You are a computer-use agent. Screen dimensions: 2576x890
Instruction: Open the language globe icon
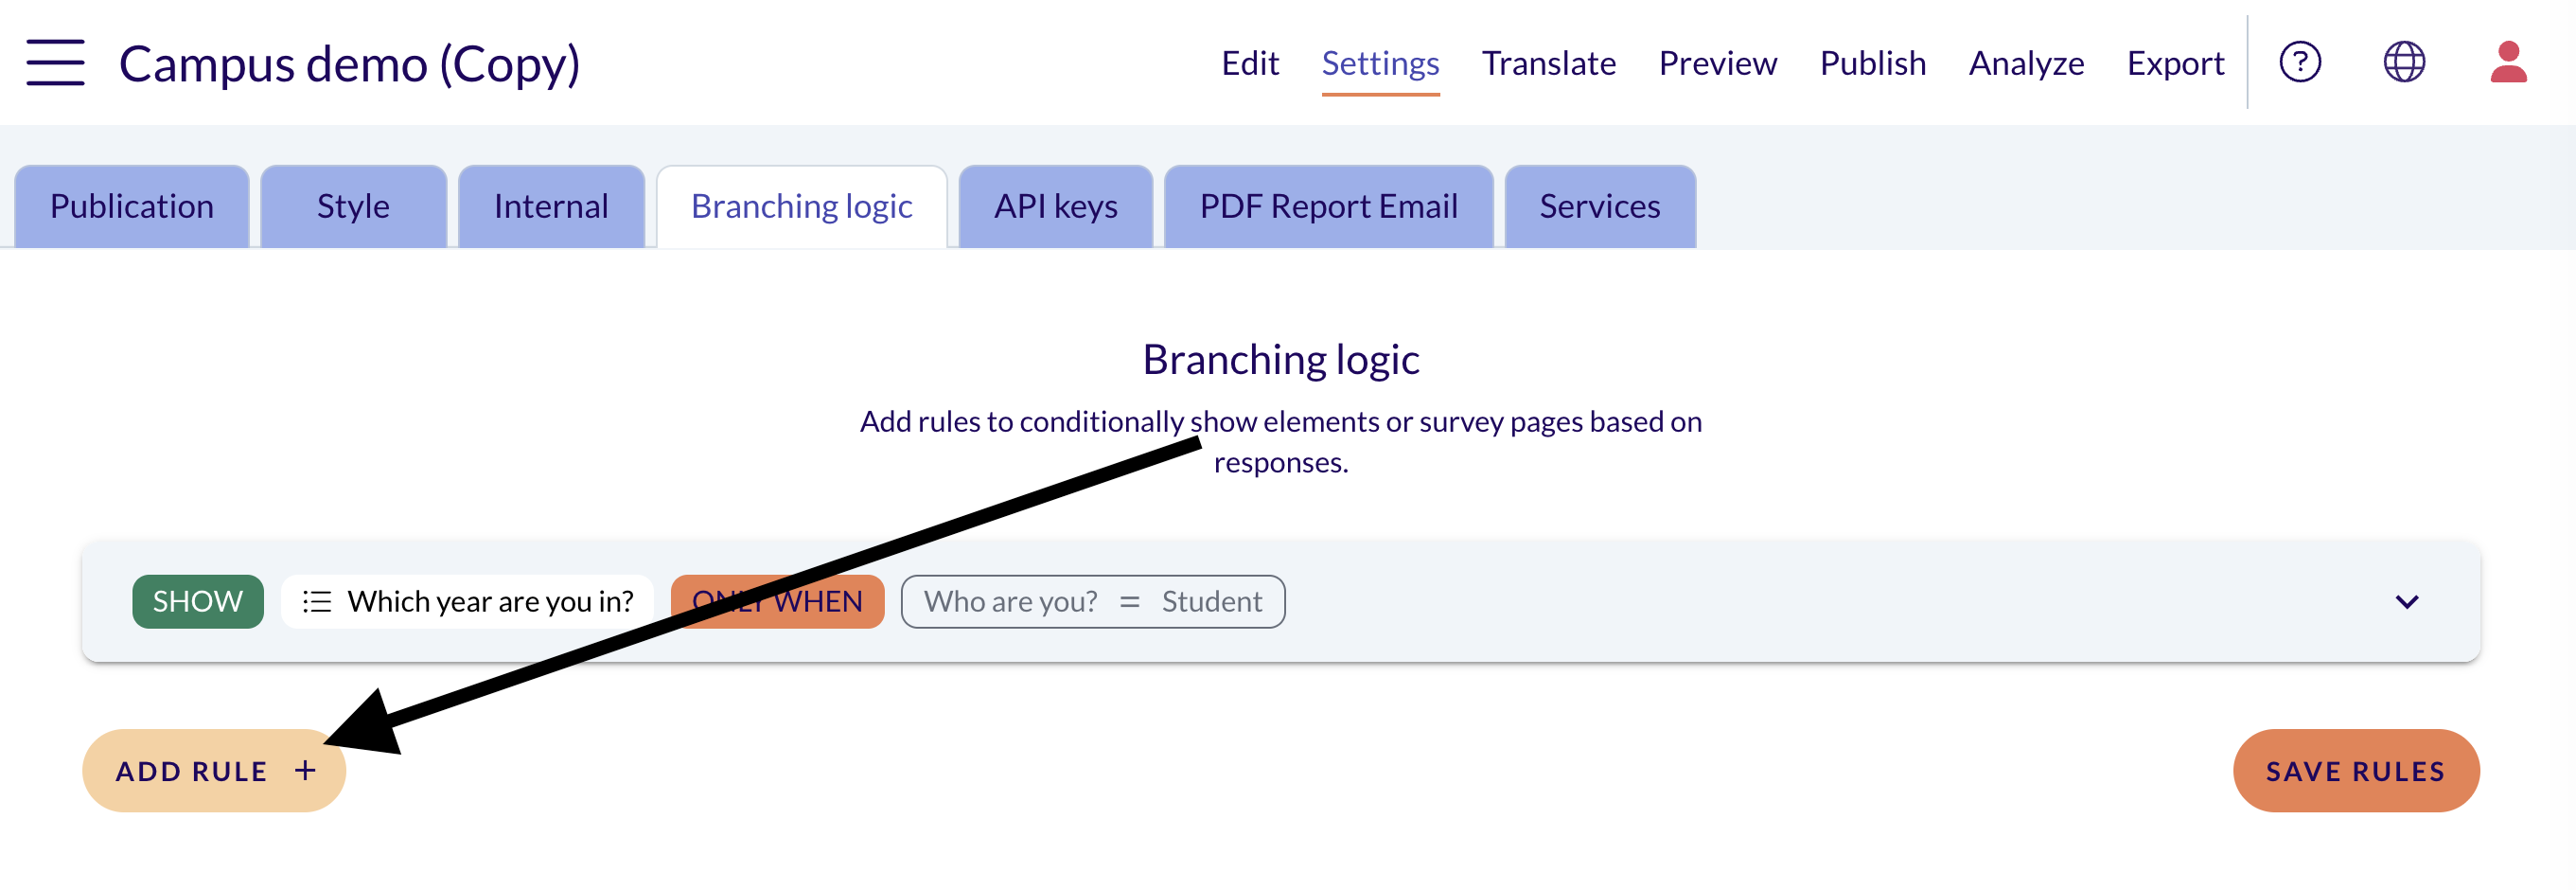click(x=2404, y=62)
